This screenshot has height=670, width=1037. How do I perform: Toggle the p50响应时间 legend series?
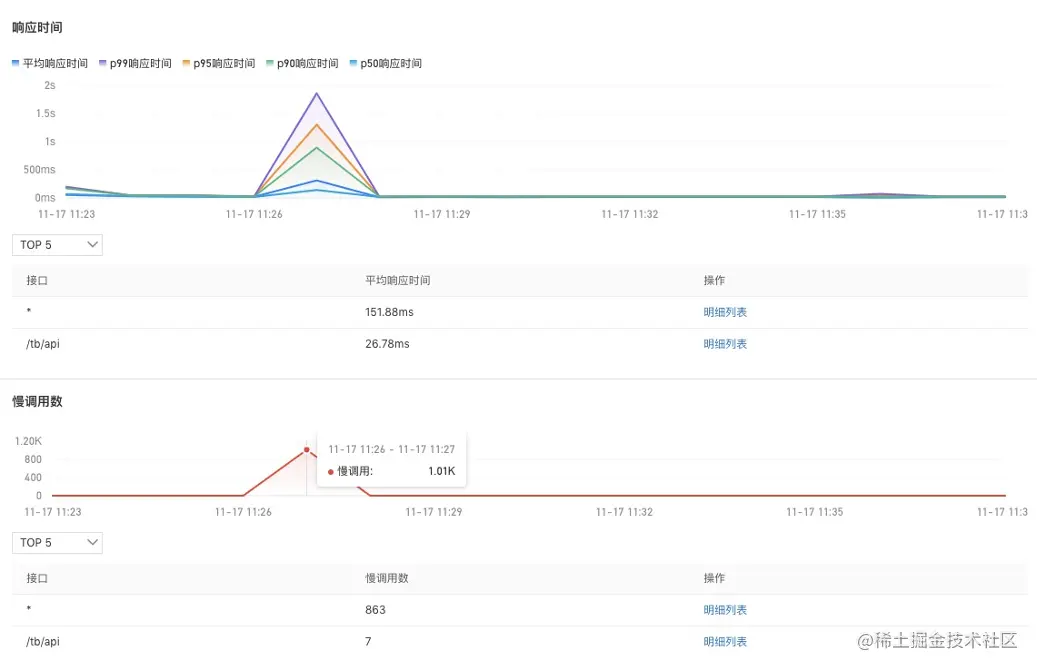(x=386, y=63)
